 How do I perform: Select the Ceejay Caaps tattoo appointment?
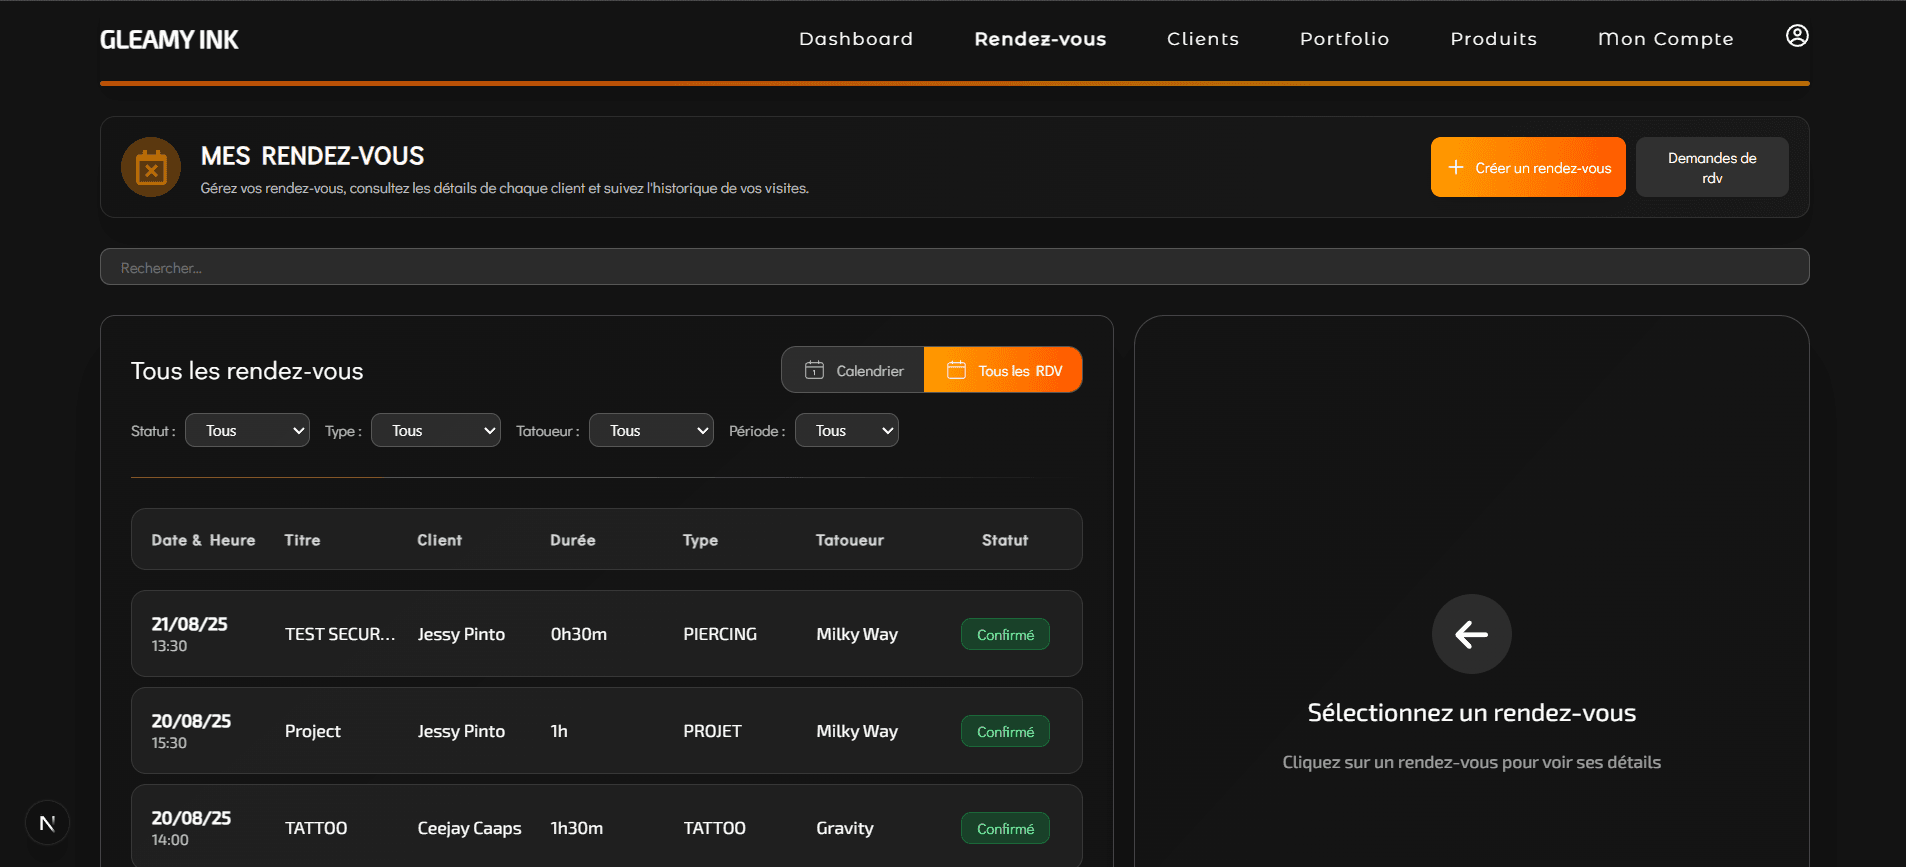pos(606,827)
